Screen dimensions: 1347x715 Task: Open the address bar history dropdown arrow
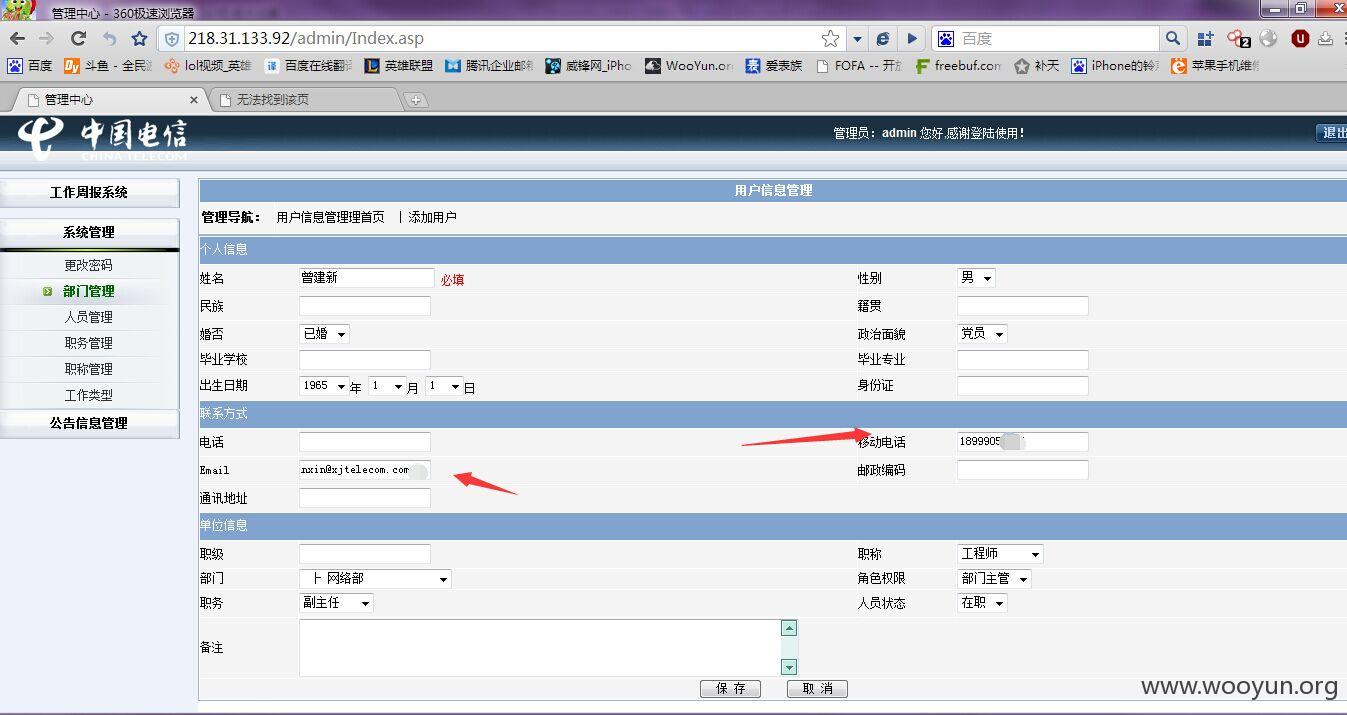point(857,39)
